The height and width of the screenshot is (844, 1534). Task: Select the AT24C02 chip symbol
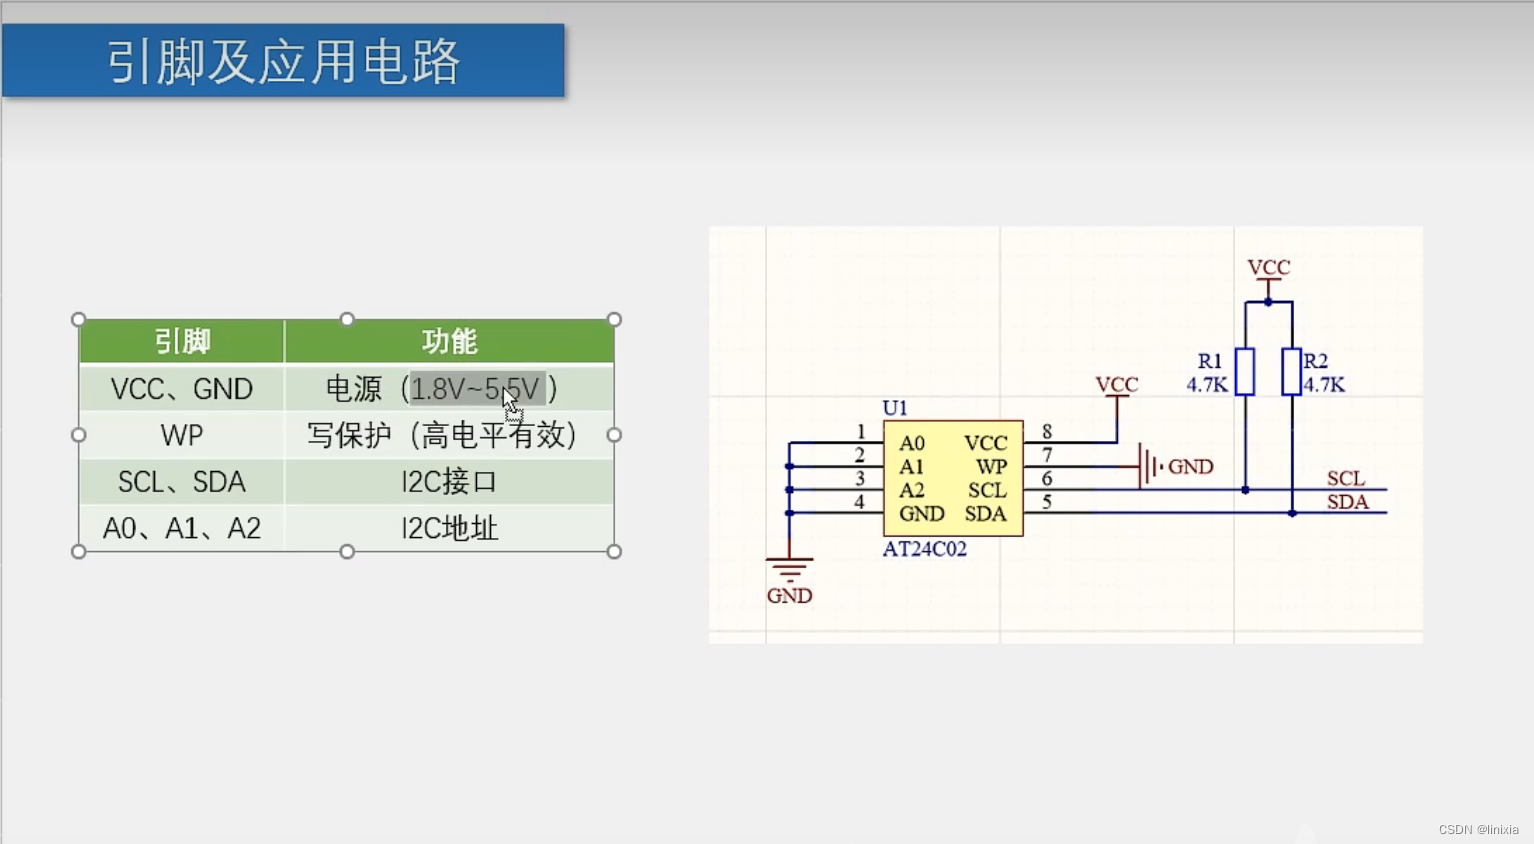tap(952, 478)
